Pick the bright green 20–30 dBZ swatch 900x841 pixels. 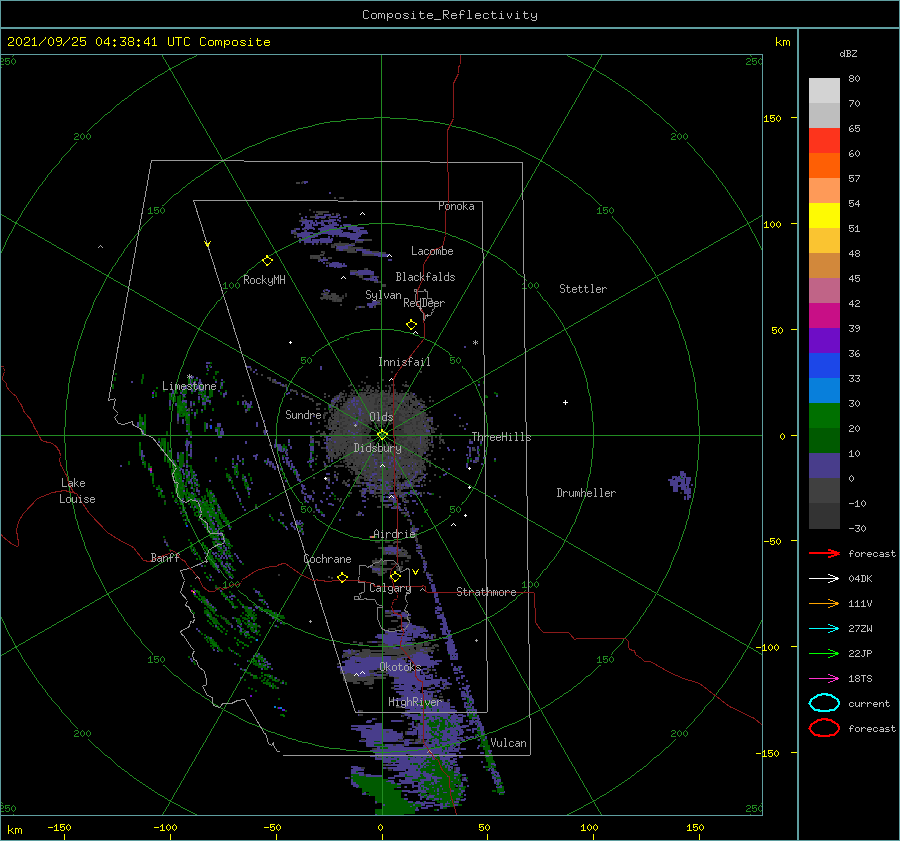824,416
